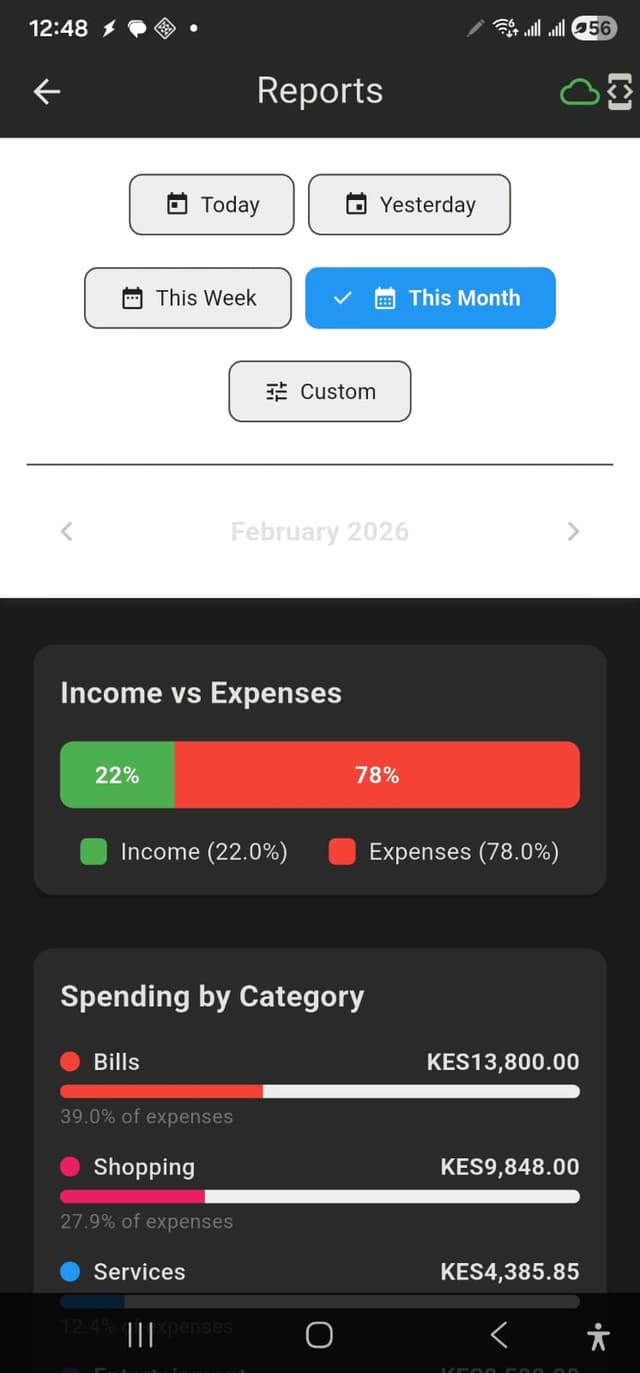Viewport: 640px width, 1373px height.
Task: Tap the back arrow on Reports screen
Action: [x=46, y=91]
